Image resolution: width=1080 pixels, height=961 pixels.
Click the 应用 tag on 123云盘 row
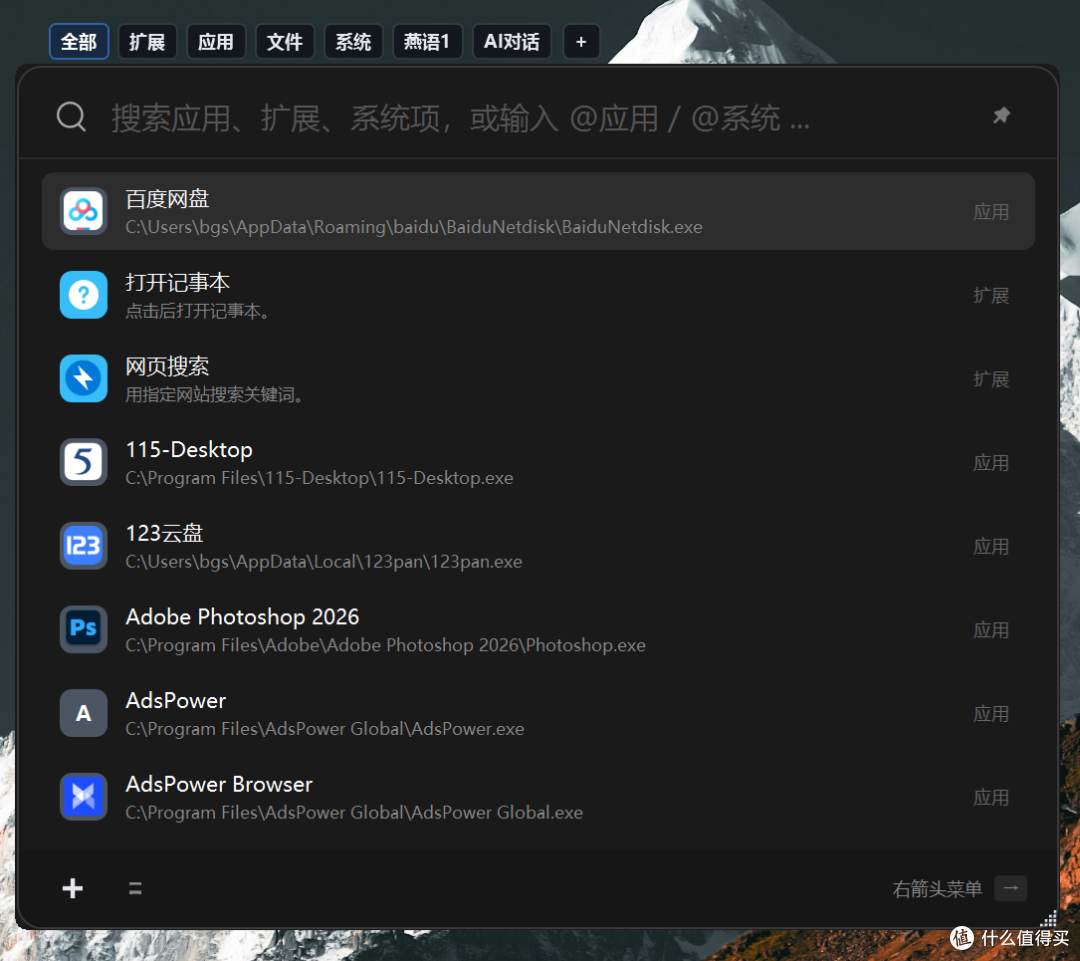(991, 546)
